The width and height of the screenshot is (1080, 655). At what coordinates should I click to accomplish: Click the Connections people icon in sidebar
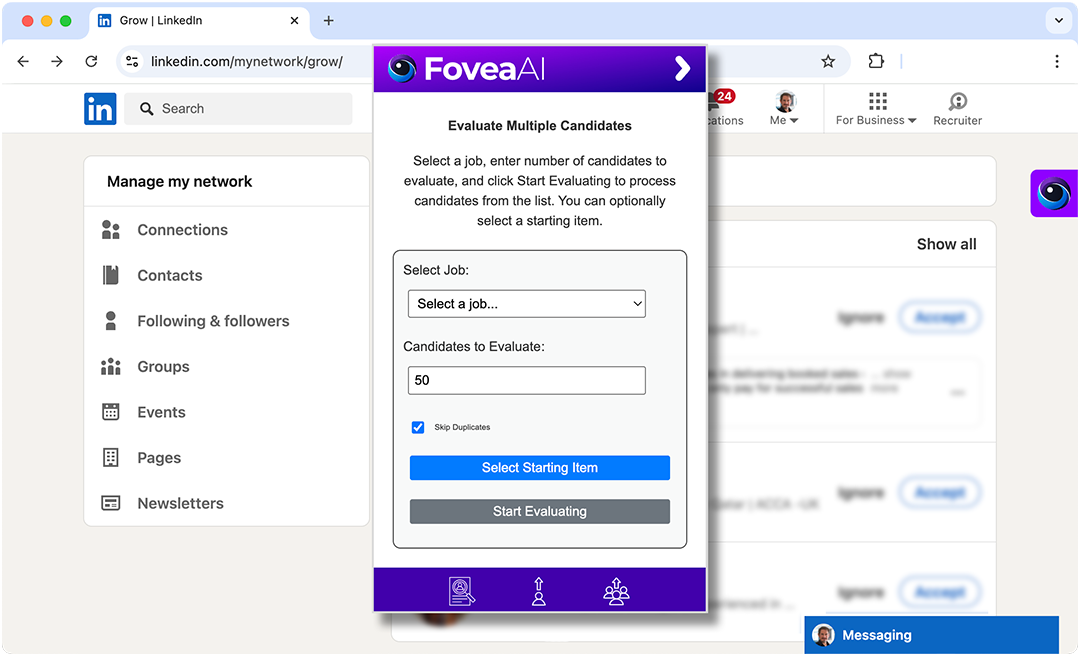[x=110, y=229]
